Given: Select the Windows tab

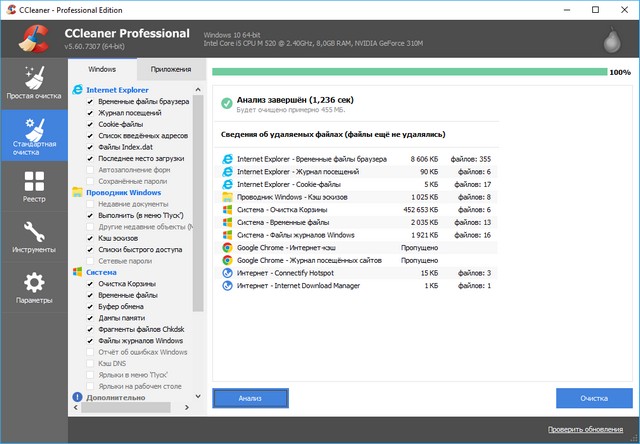Looking at the screenshot, I should click(x=102, y=70).
